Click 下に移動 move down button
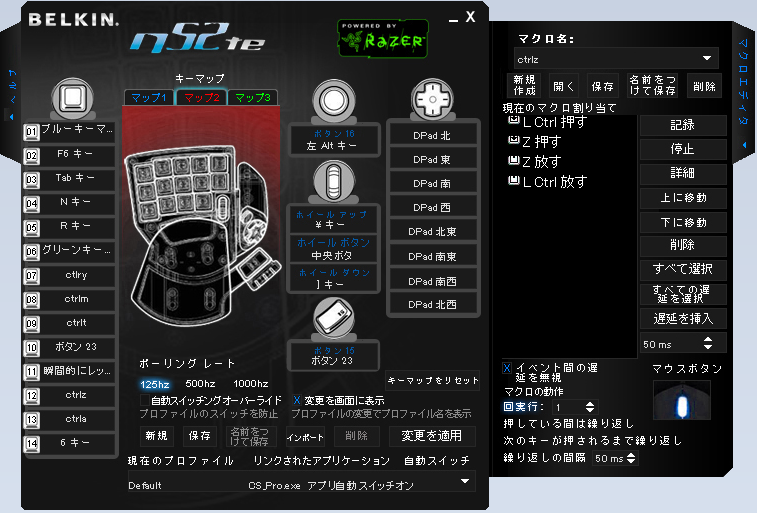757x513 pixels. pyautogui.click(x=683, y=222)
